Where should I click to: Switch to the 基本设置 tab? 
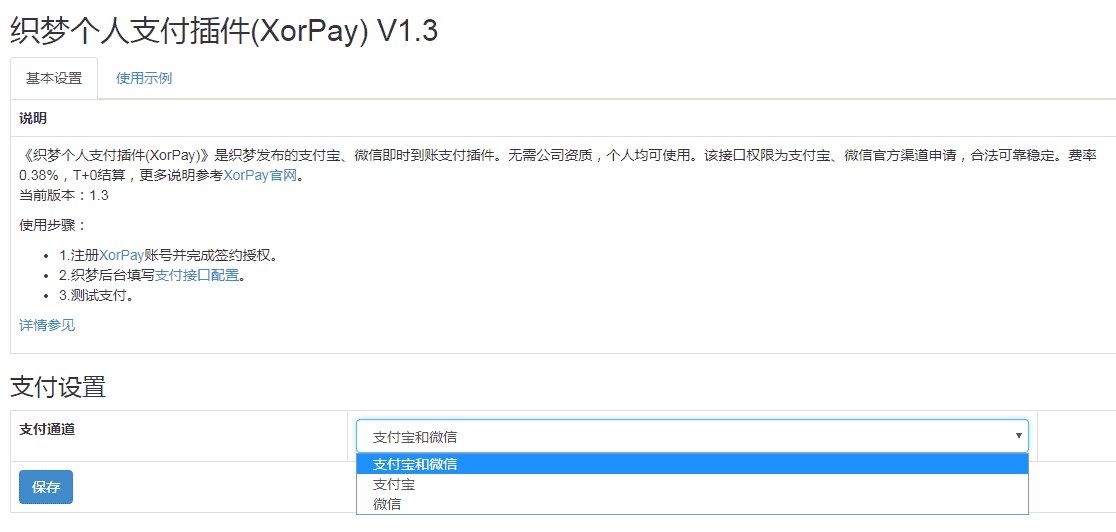coord(54,78)
